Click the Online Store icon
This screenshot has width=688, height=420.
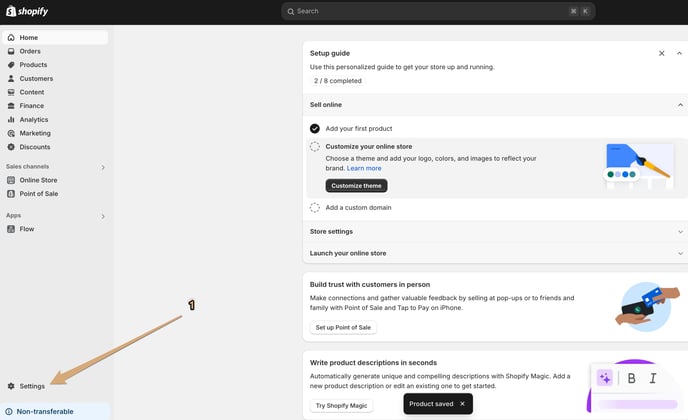[11, 180]
